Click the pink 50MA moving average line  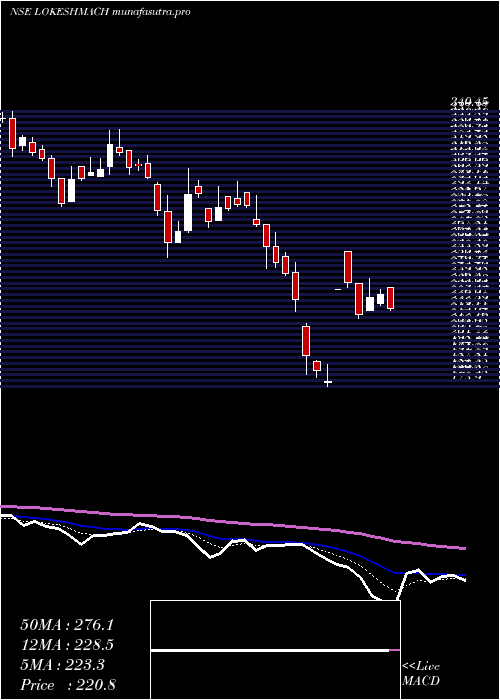(x=232, y=522)
